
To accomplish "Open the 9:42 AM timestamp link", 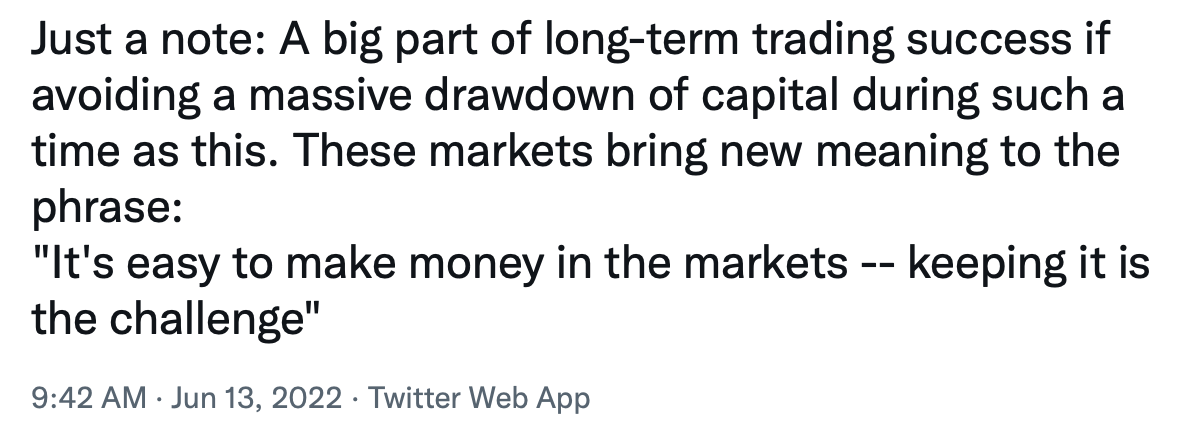I will (89, 397).
